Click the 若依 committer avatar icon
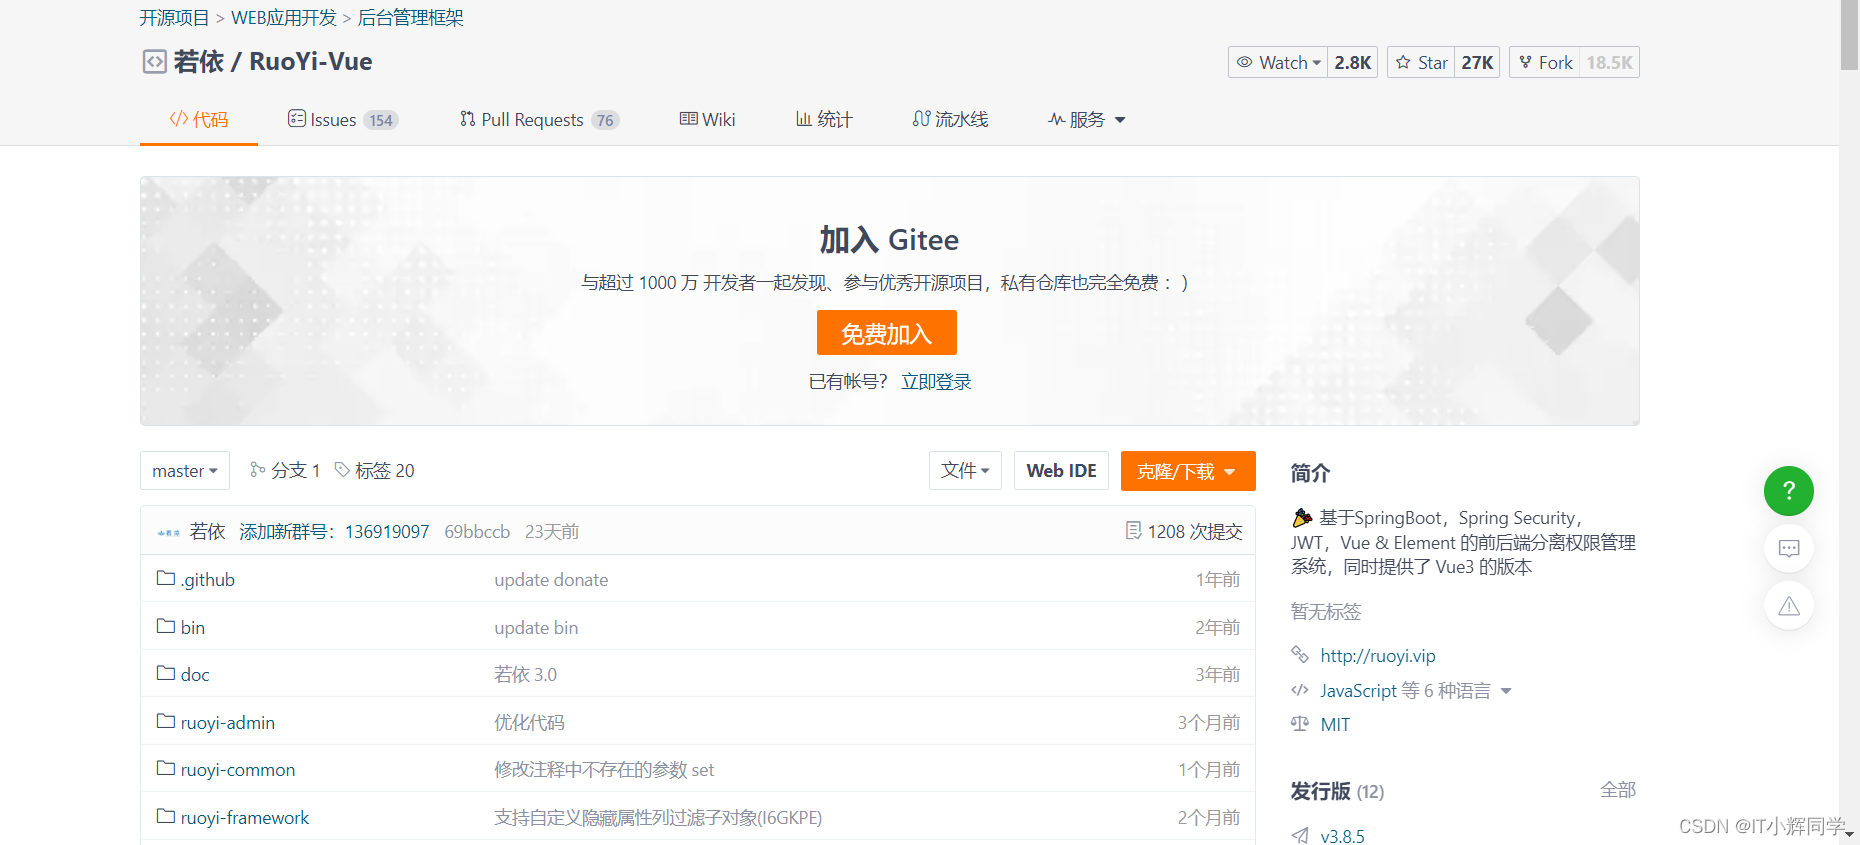1860x845 pixels. (x=169, y=532)
